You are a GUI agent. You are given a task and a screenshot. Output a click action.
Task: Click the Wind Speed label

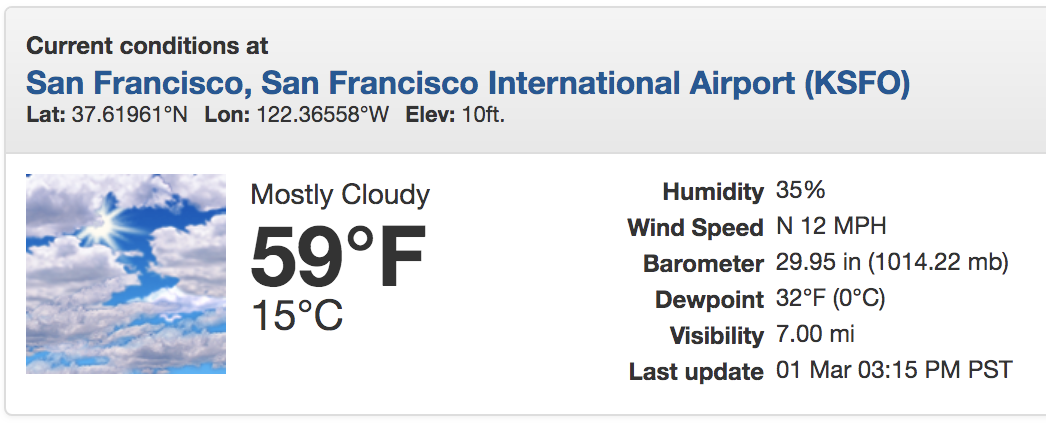click(695, 228)
